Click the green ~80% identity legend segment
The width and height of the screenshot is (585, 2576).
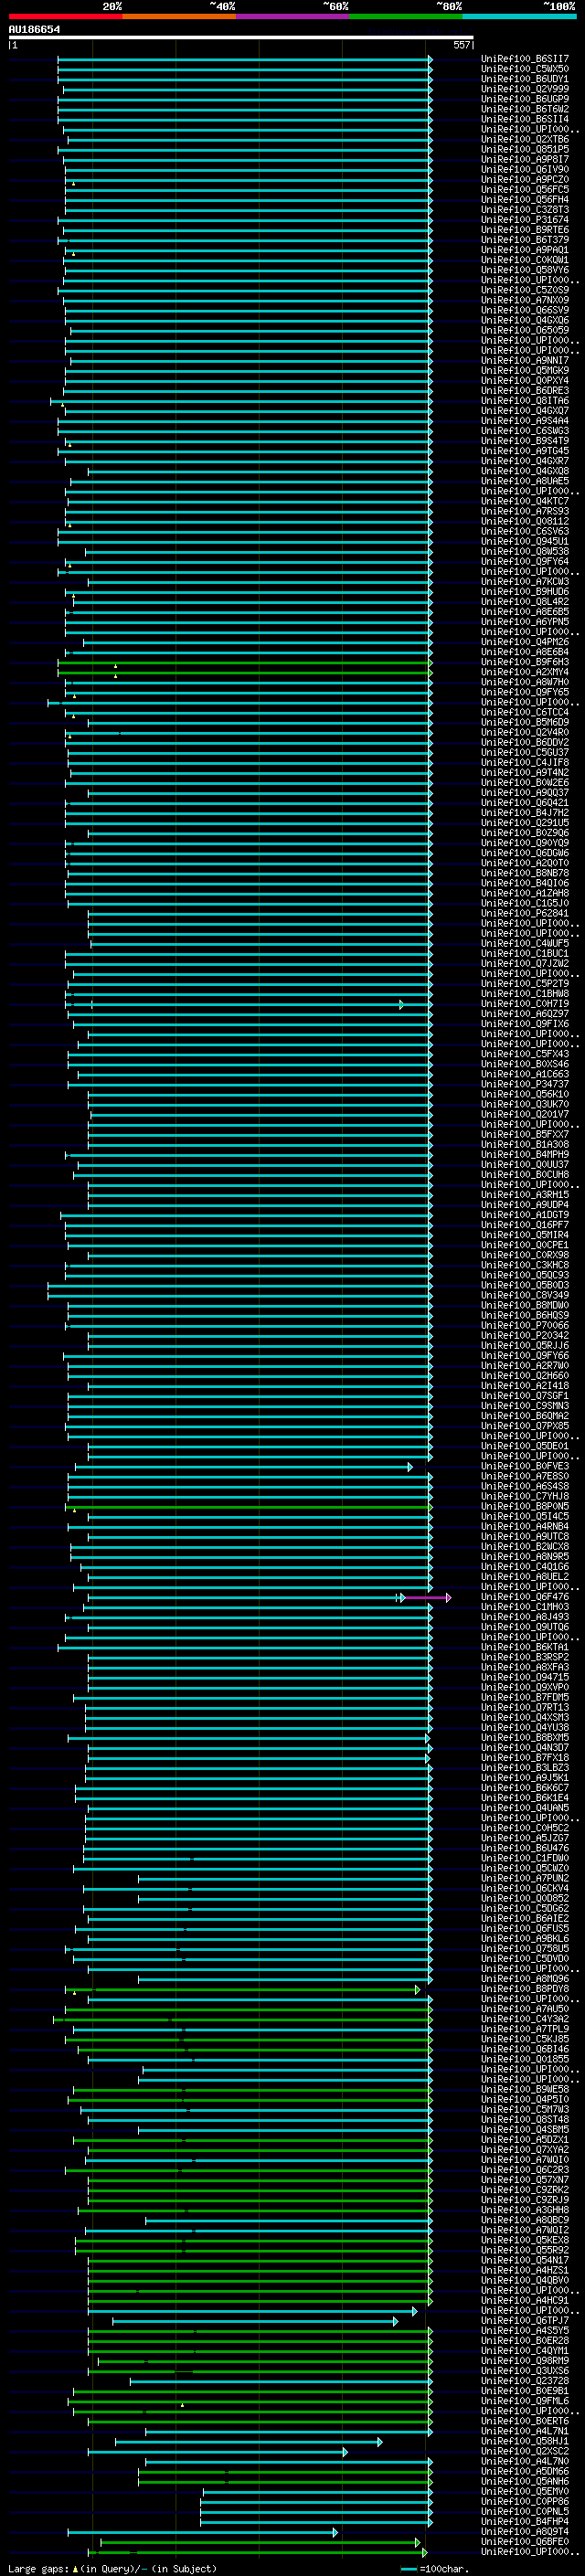tap(406, 16)
